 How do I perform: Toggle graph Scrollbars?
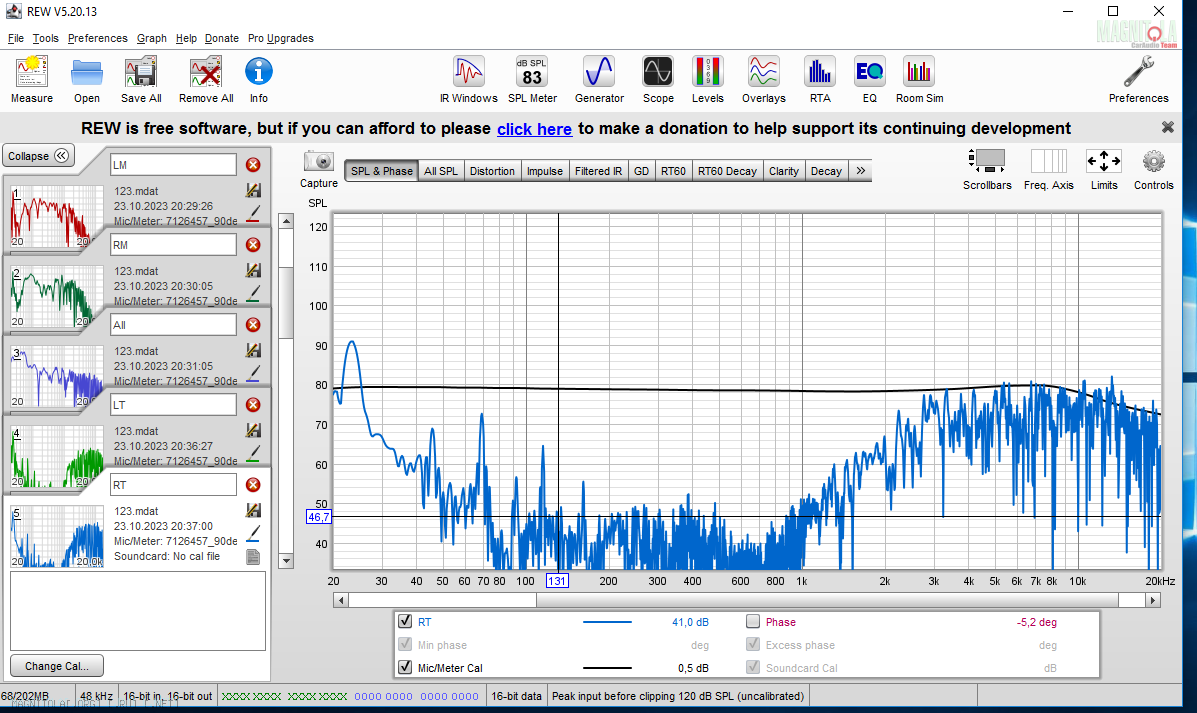coord(987,169)
